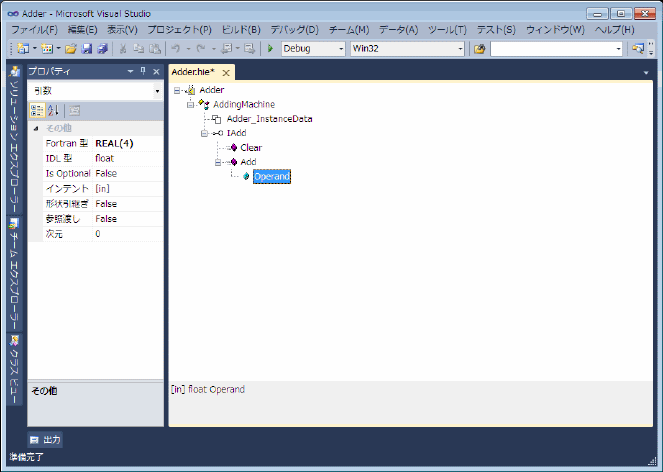Collapse the その他 property category
663x472 pixels.
pyautogui.click(x=36, y=128)
